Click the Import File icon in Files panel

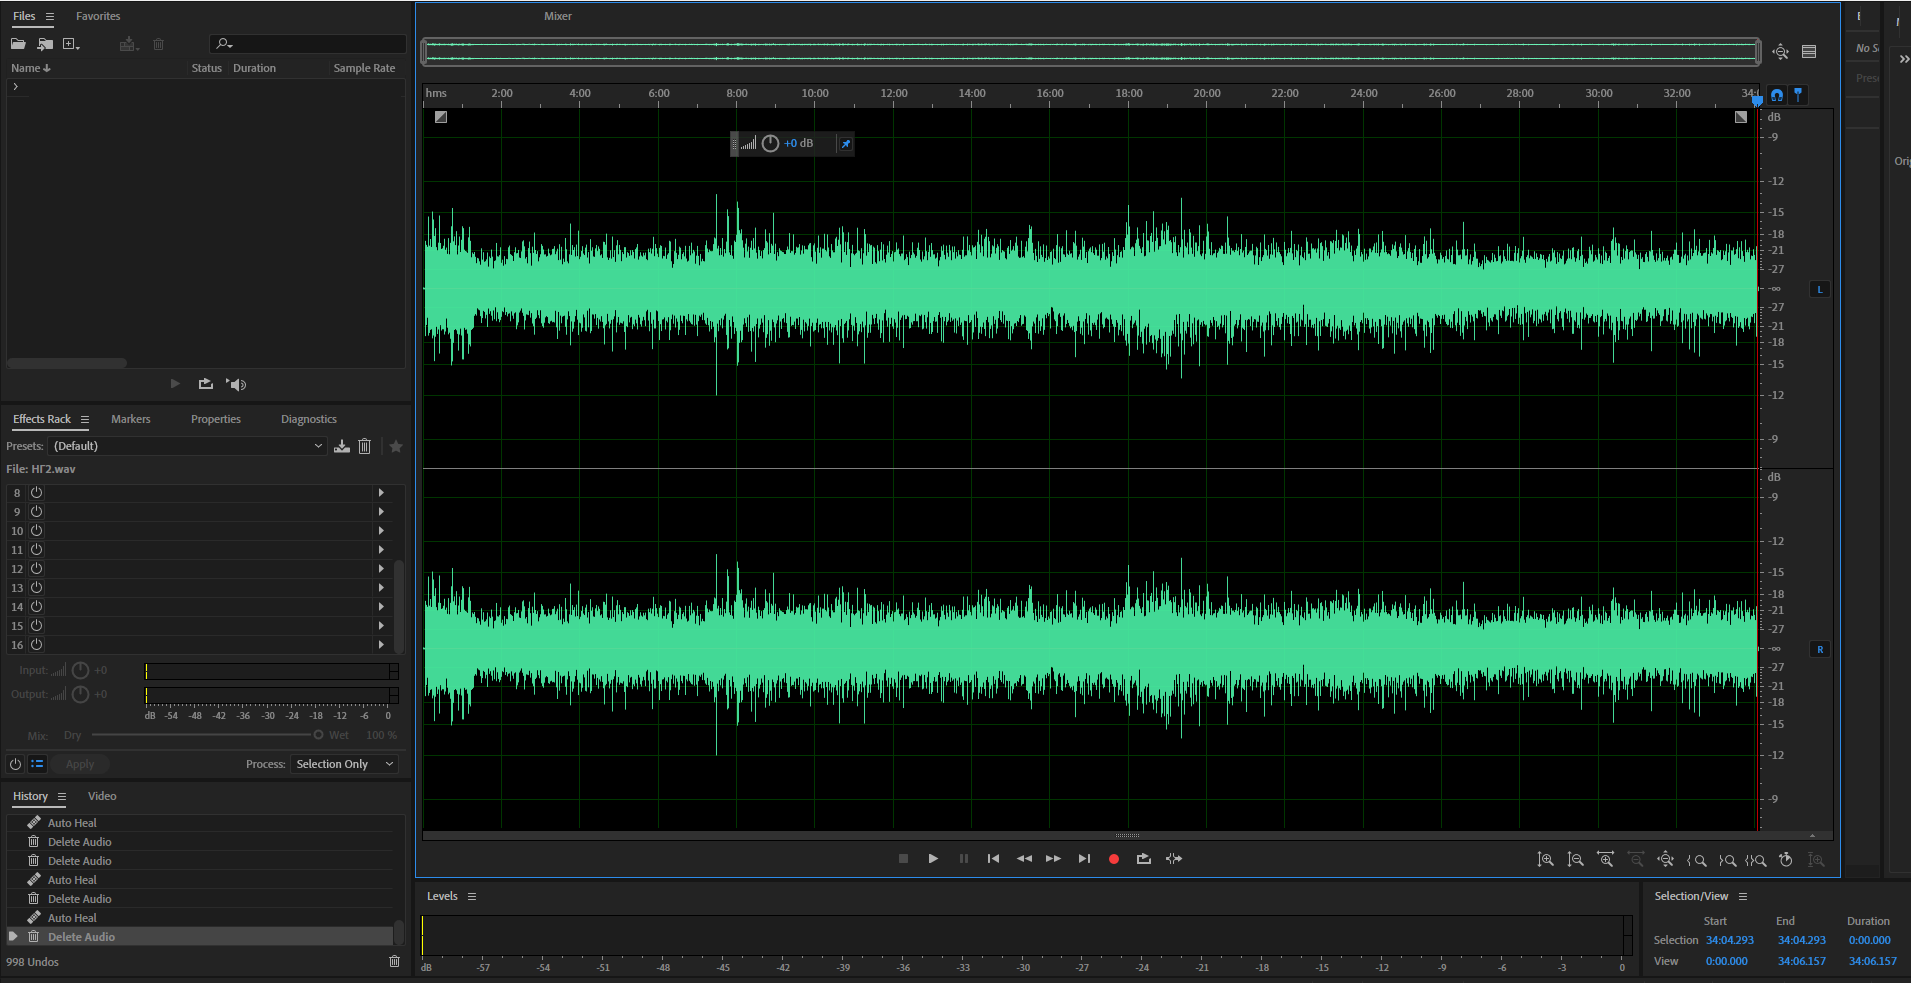pyautogui.click(x=45, y=44)
